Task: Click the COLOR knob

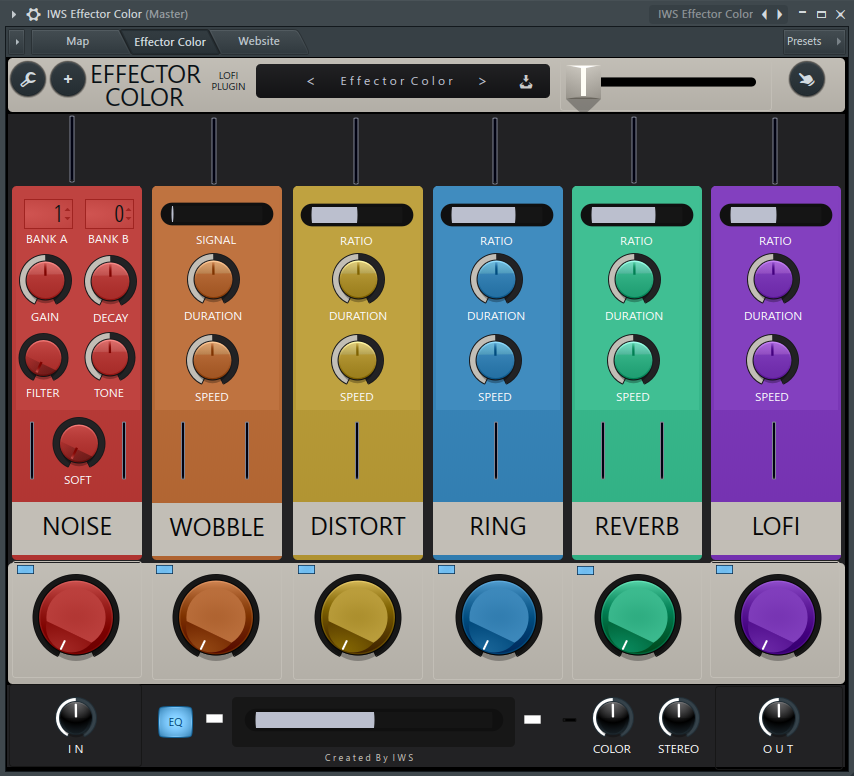Action: (x=612, y=718)
